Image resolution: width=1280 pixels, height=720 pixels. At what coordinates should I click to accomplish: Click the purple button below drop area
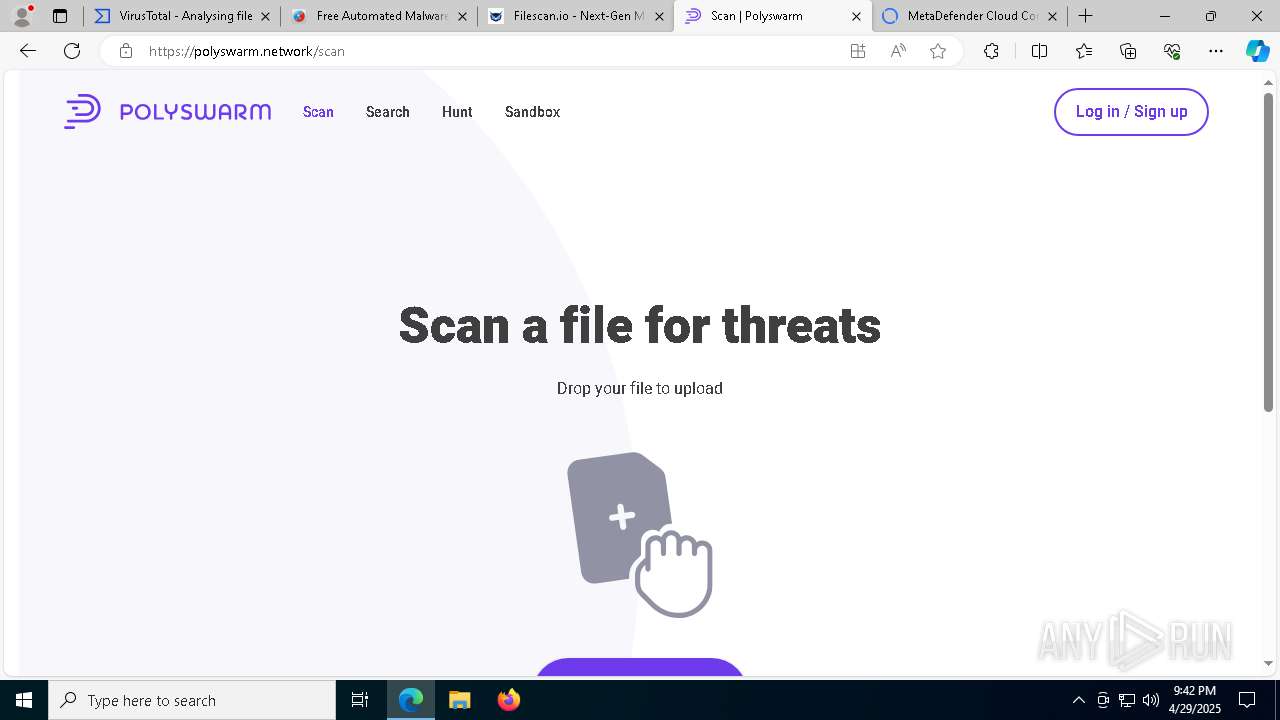(640, 666)
